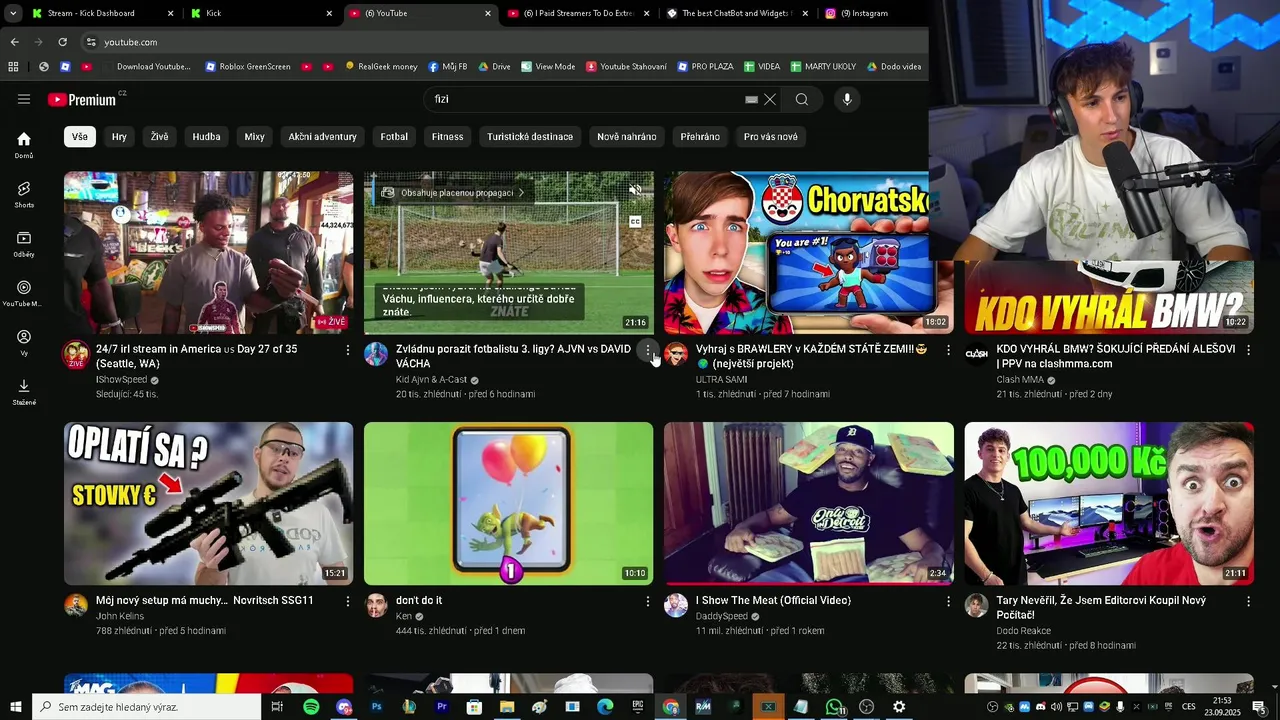1280x720 pixels.
Task: Toggle captions on the AJVN video preview
Action: click(635, 222)
